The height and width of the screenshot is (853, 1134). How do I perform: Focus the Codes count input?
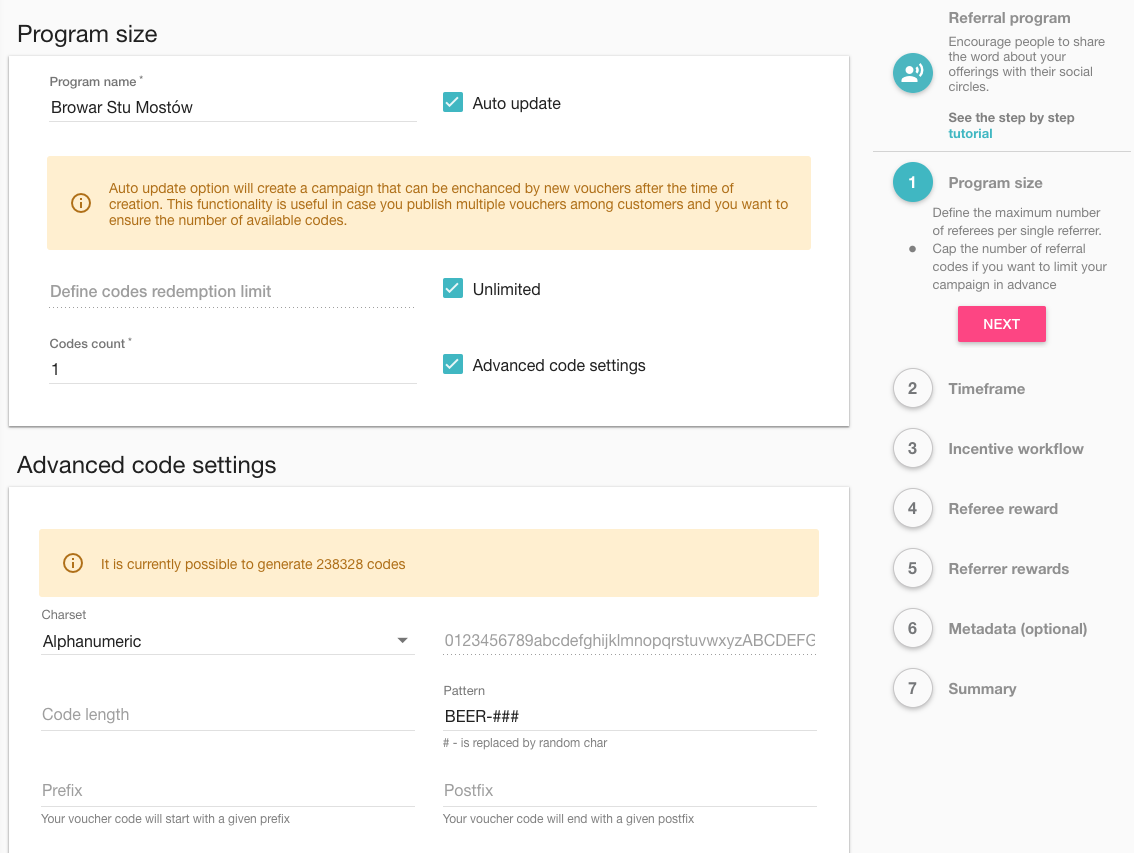(232, 369)
